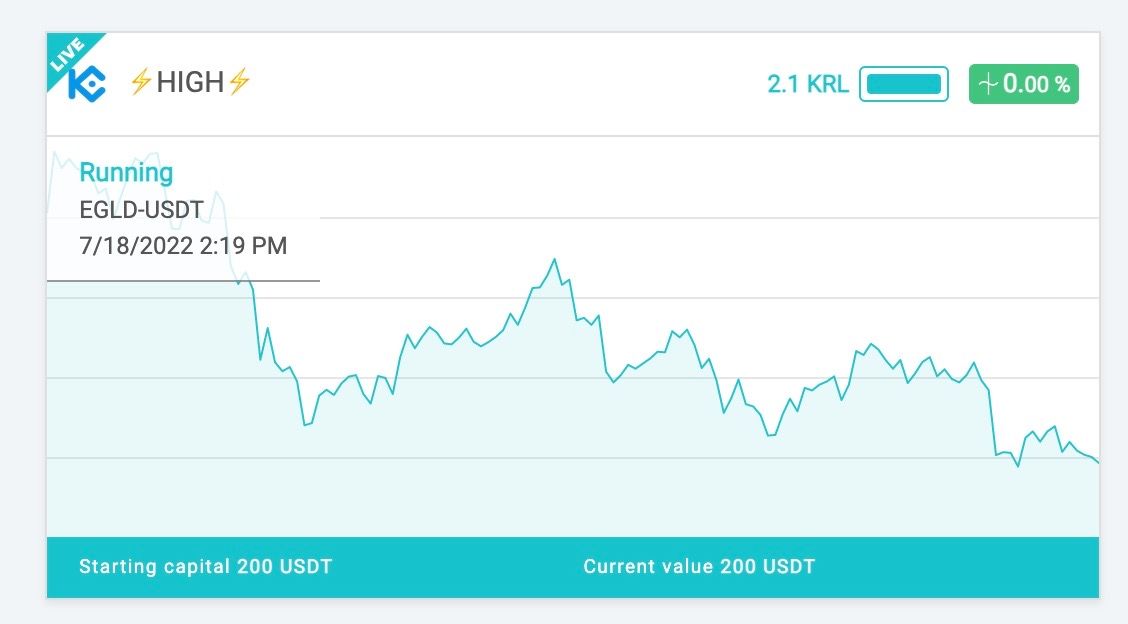Click the Starting capital 200 USDT label

tap(206, 566)
